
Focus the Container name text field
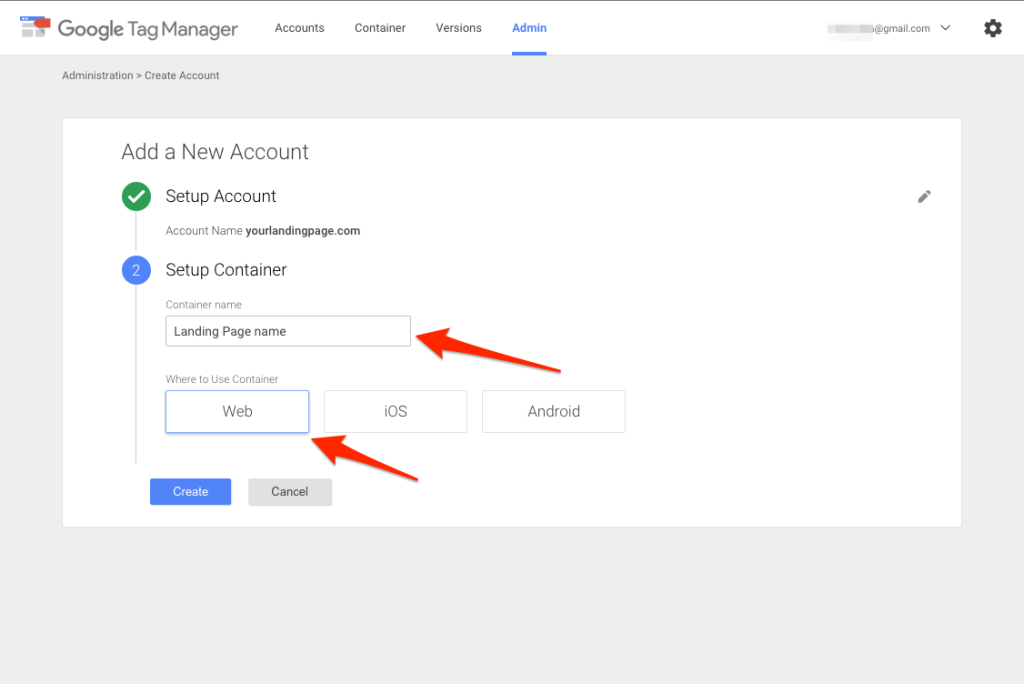287,331
